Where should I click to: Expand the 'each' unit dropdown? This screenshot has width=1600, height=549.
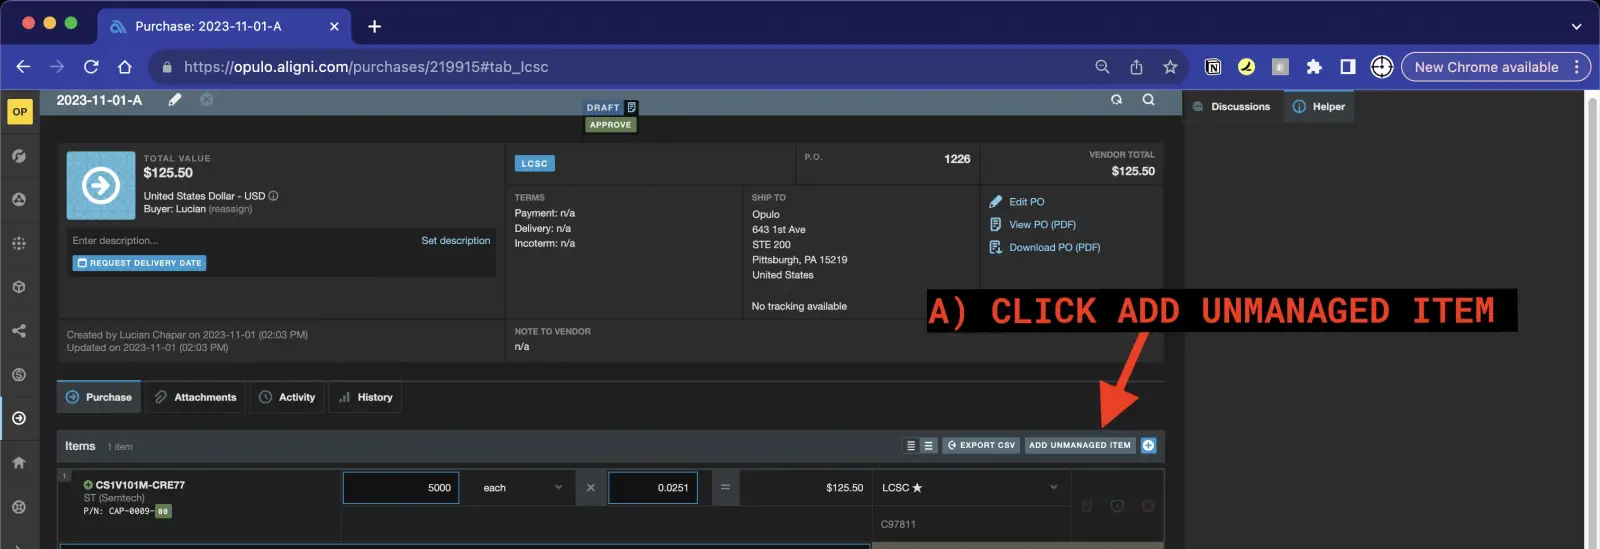522,488
